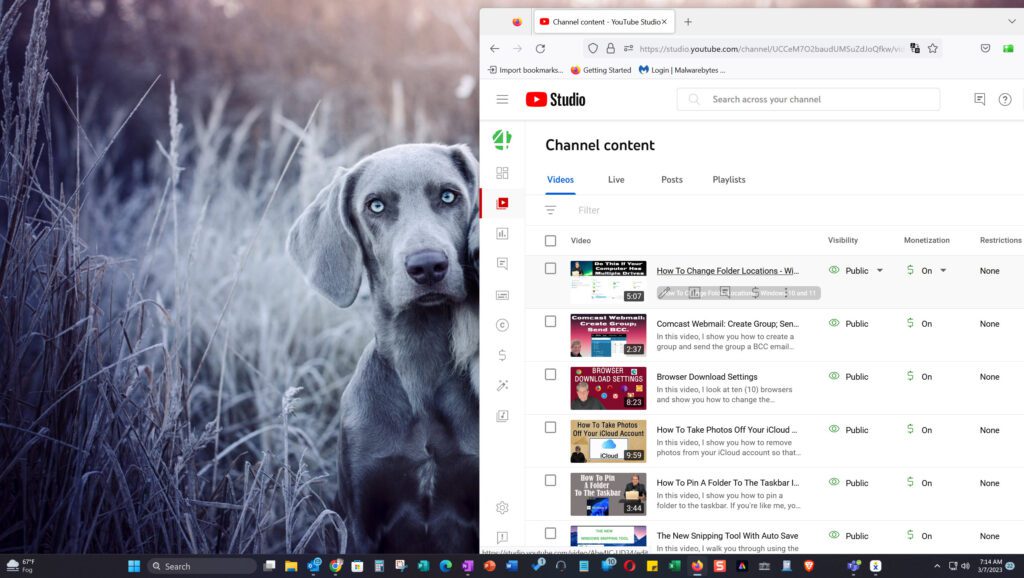
Task: Go back in Firefox
Action: (x=494, y=48)
